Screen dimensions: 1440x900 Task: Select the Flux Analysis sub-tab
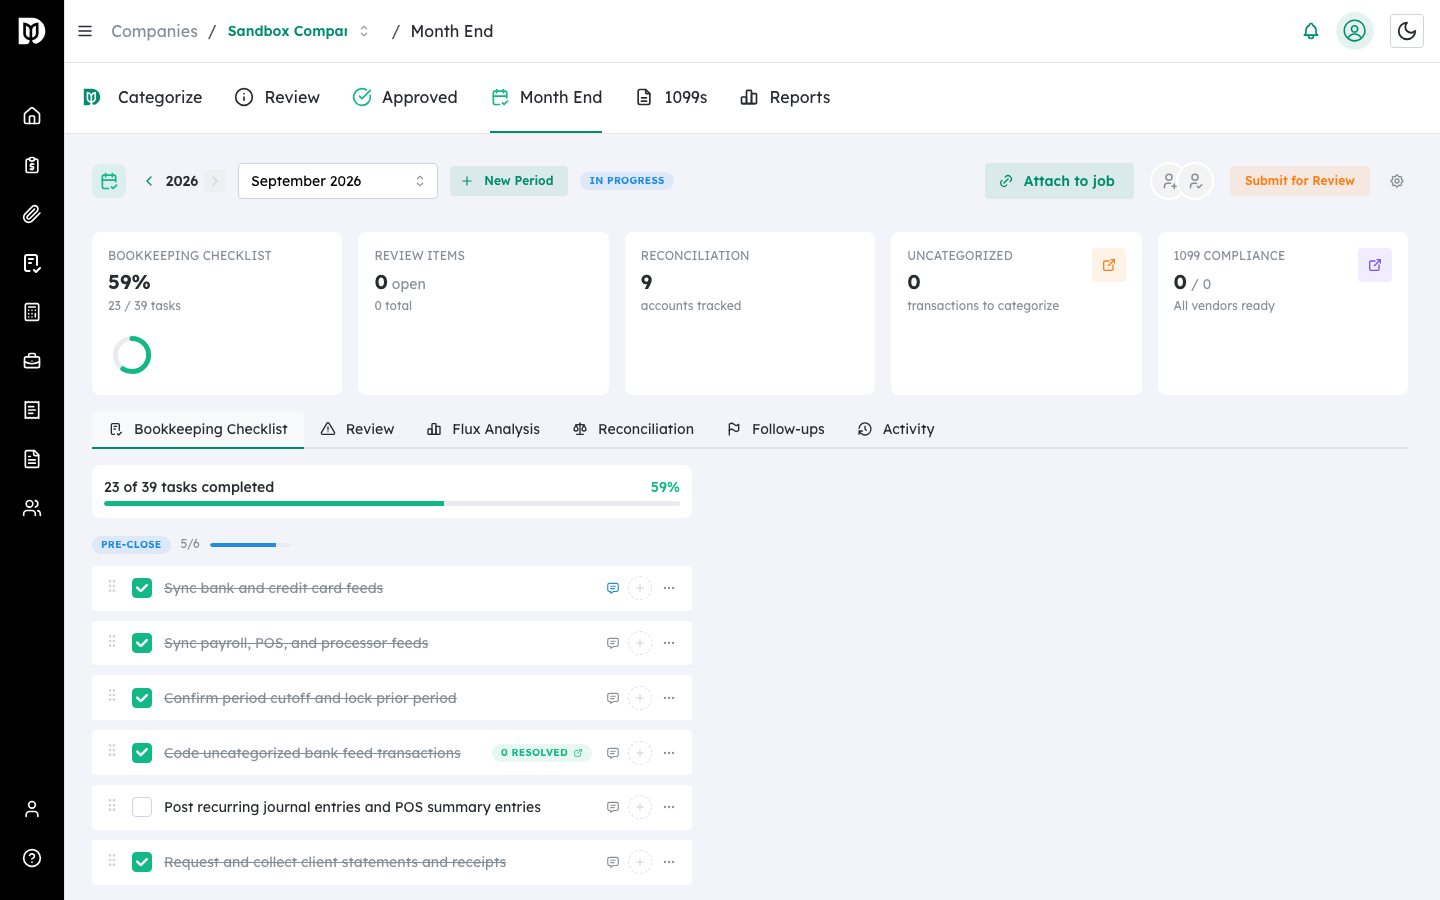483,429
